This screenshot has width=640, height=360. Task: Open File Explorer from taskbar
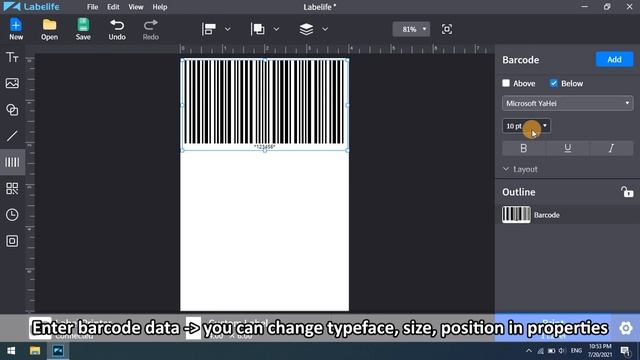(35, 351)
